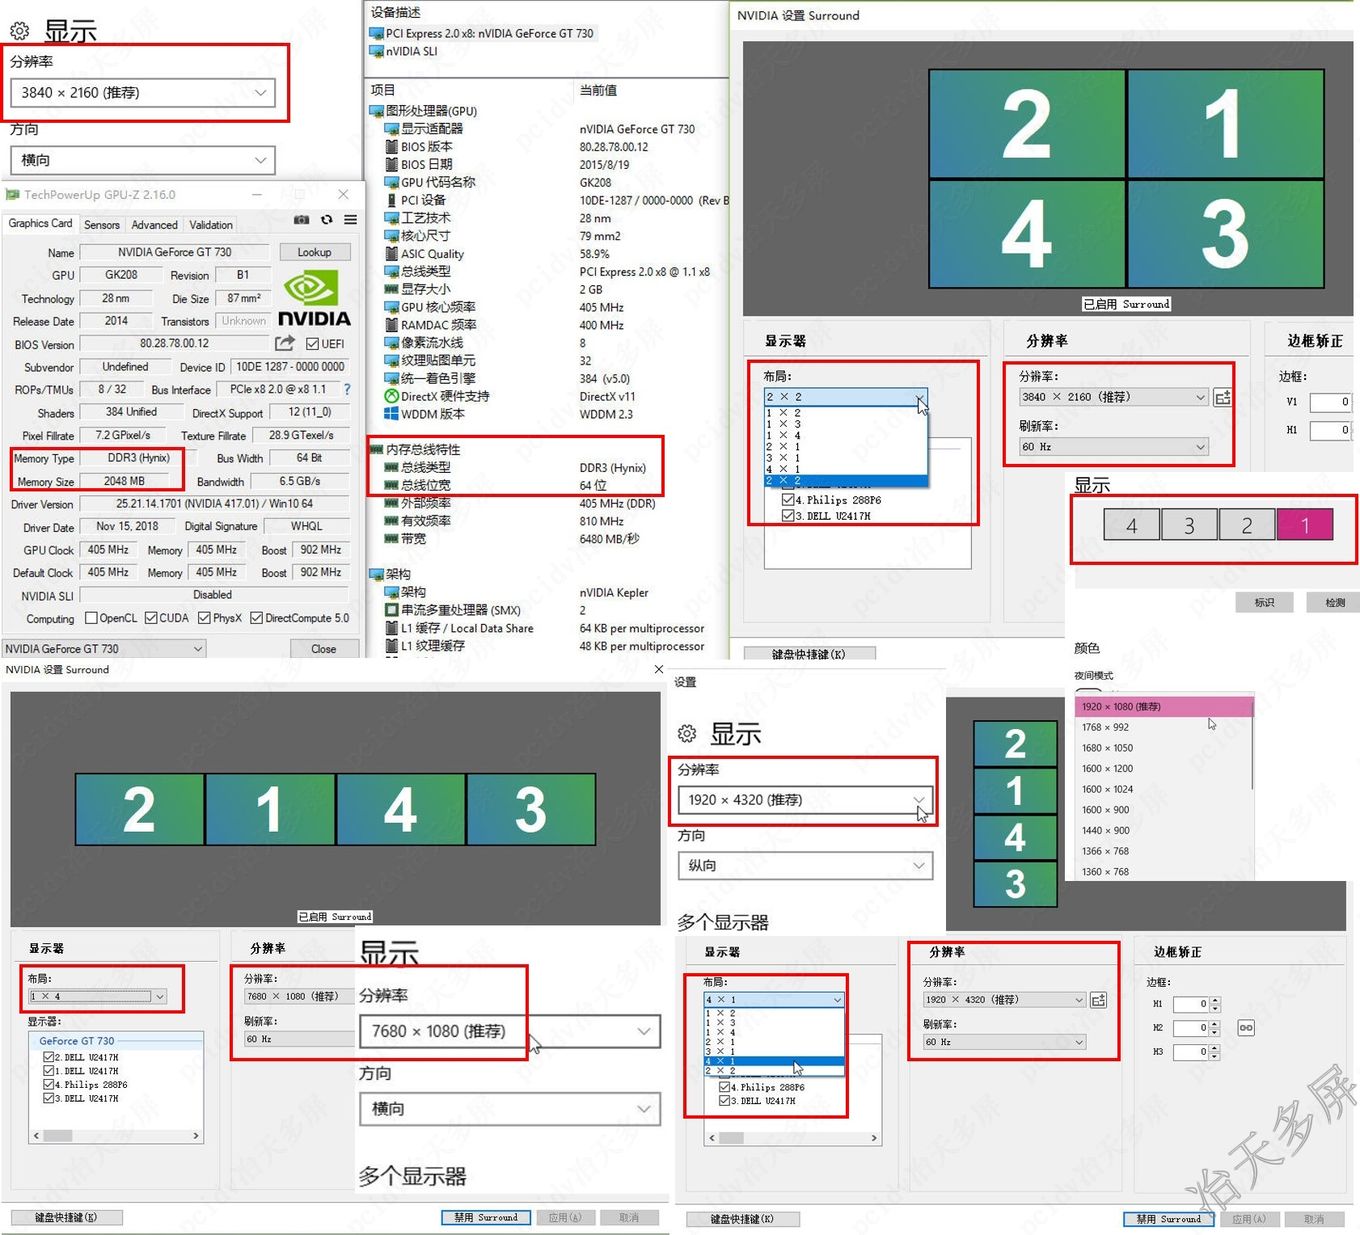Click the GPU-Z camera screenshot icon
Viewport: 1360px width, 1235px height.
[301, 220]
